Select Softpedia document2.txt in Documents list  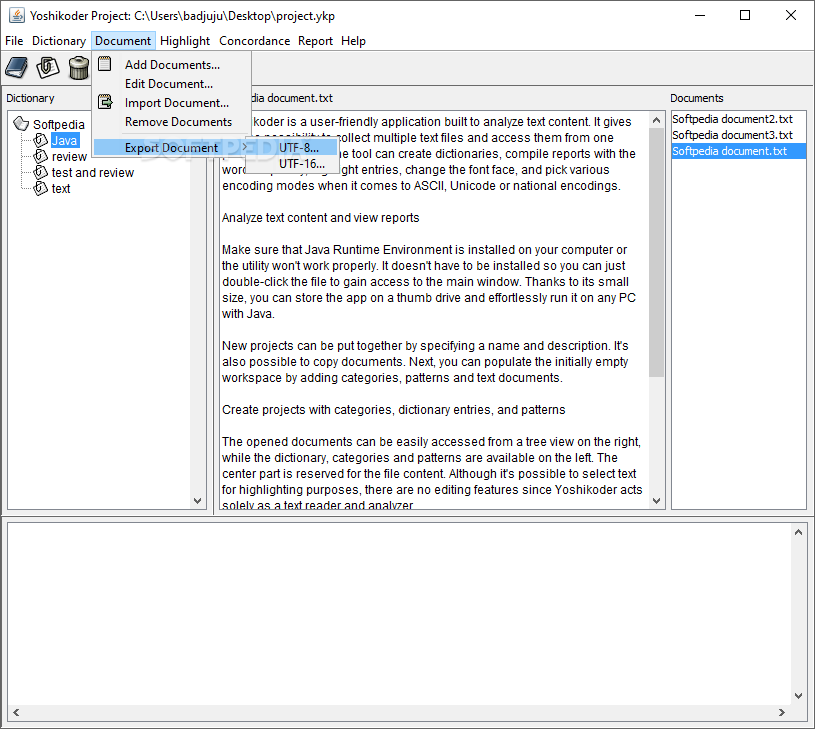click(x=738, y=119)
